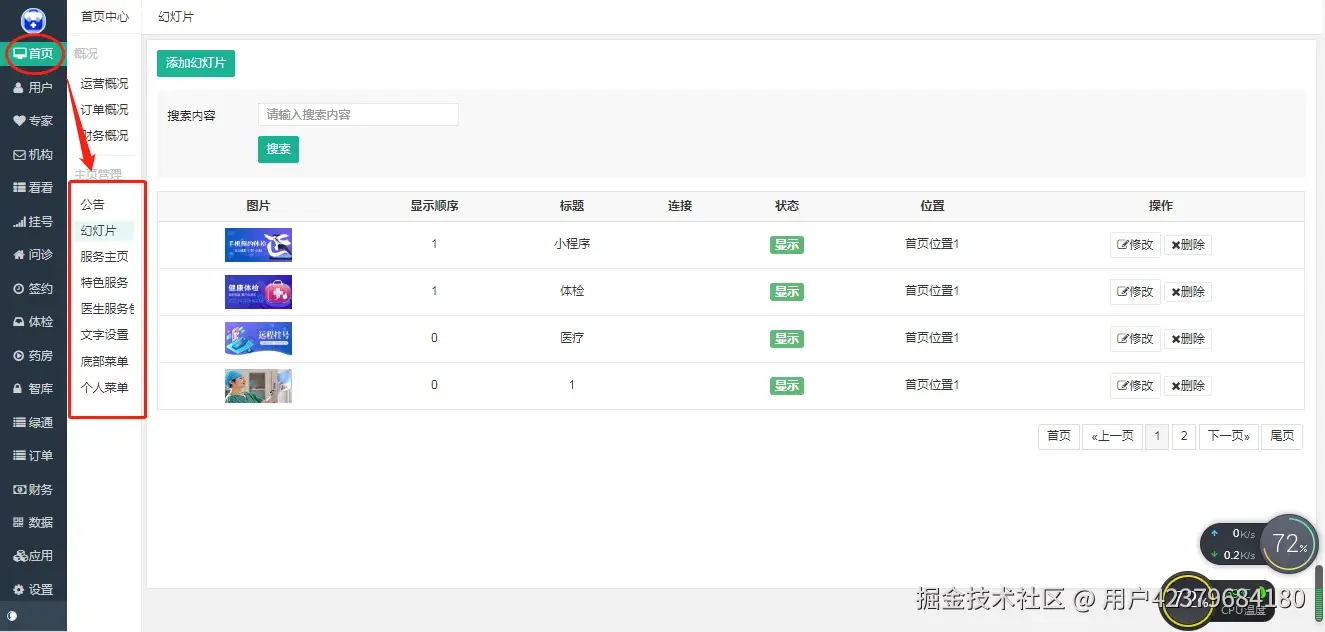Viewport: 1325px width, 632px height.
Task: Open the 机构 sidebar section
Action: coord(33,155)
